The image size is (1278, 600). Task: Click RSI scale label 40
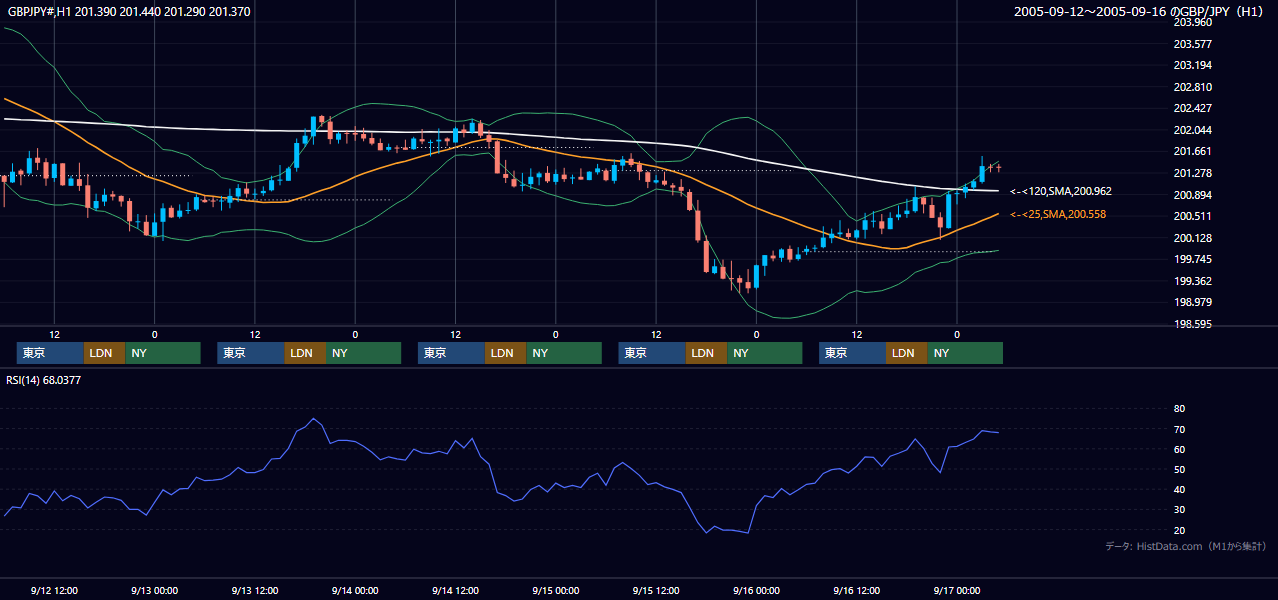pyautogui.click(x=1179, y=489)
